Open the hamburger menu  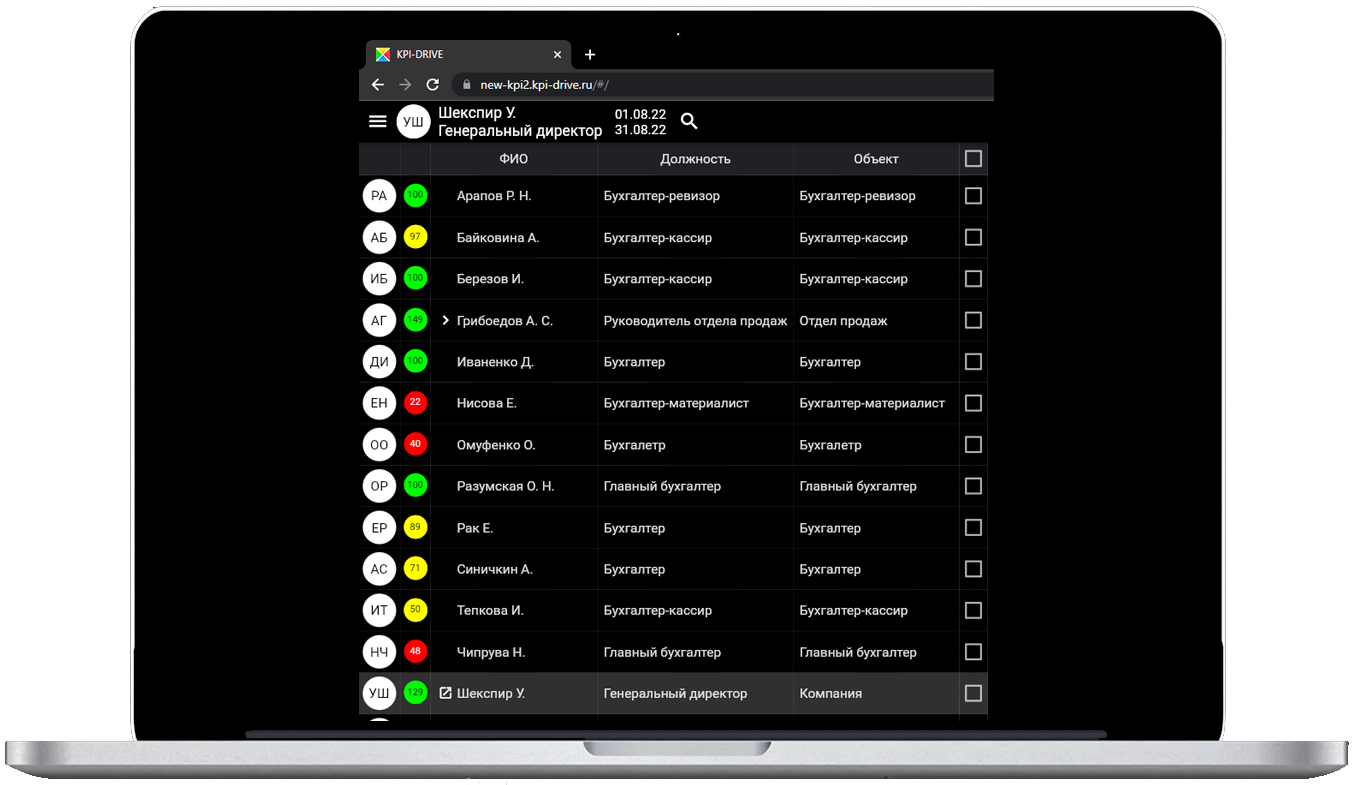pos(377,122)
